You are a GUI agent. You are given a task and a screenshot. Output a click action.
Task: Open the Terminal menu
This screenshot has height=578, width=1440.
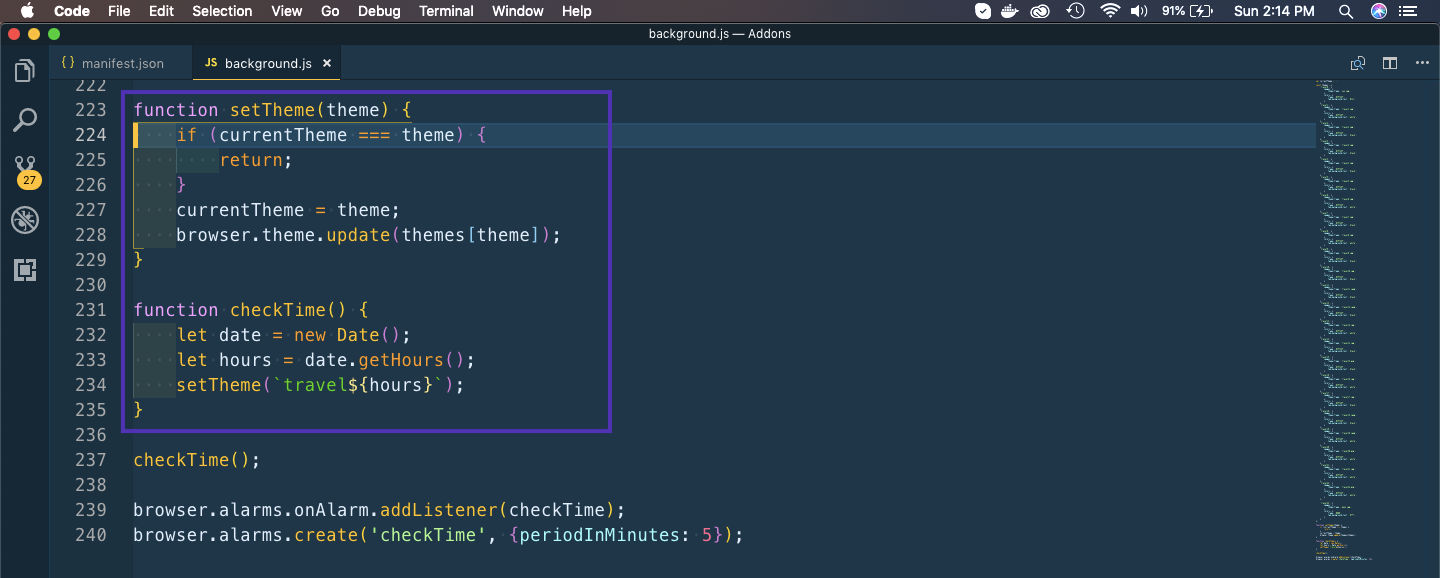point(446,11)
